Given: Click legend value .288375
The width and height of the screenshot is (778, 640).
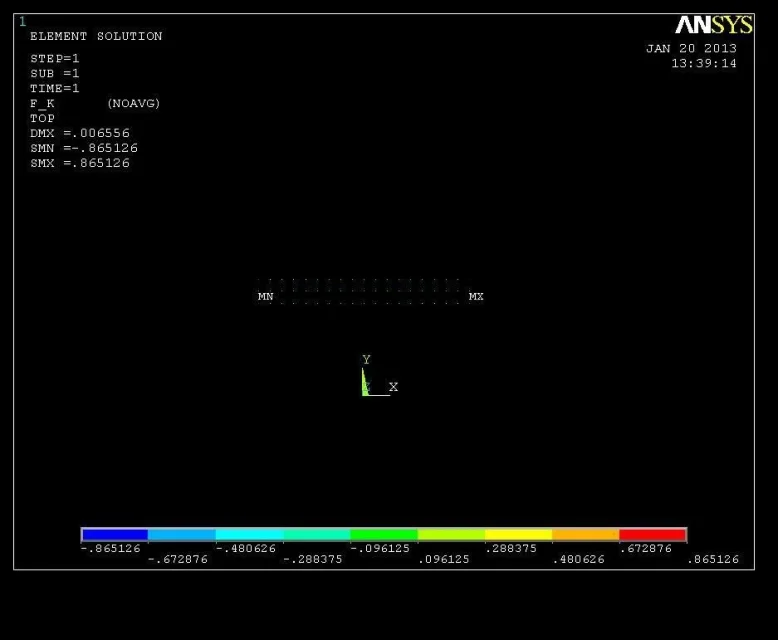Looking at the screenshot, I should (511, 548).
